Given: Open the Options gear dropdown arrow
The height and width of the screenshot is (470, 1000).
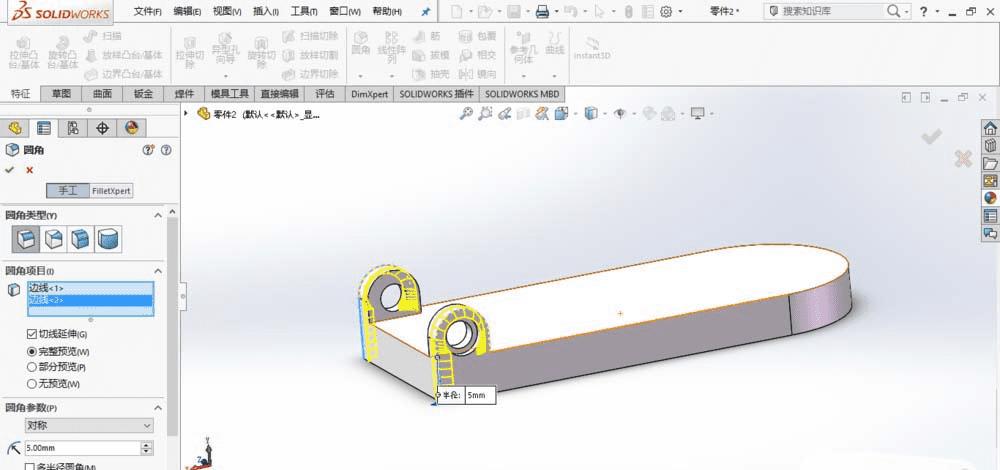Looking at the screenshot, I should 680,11.
